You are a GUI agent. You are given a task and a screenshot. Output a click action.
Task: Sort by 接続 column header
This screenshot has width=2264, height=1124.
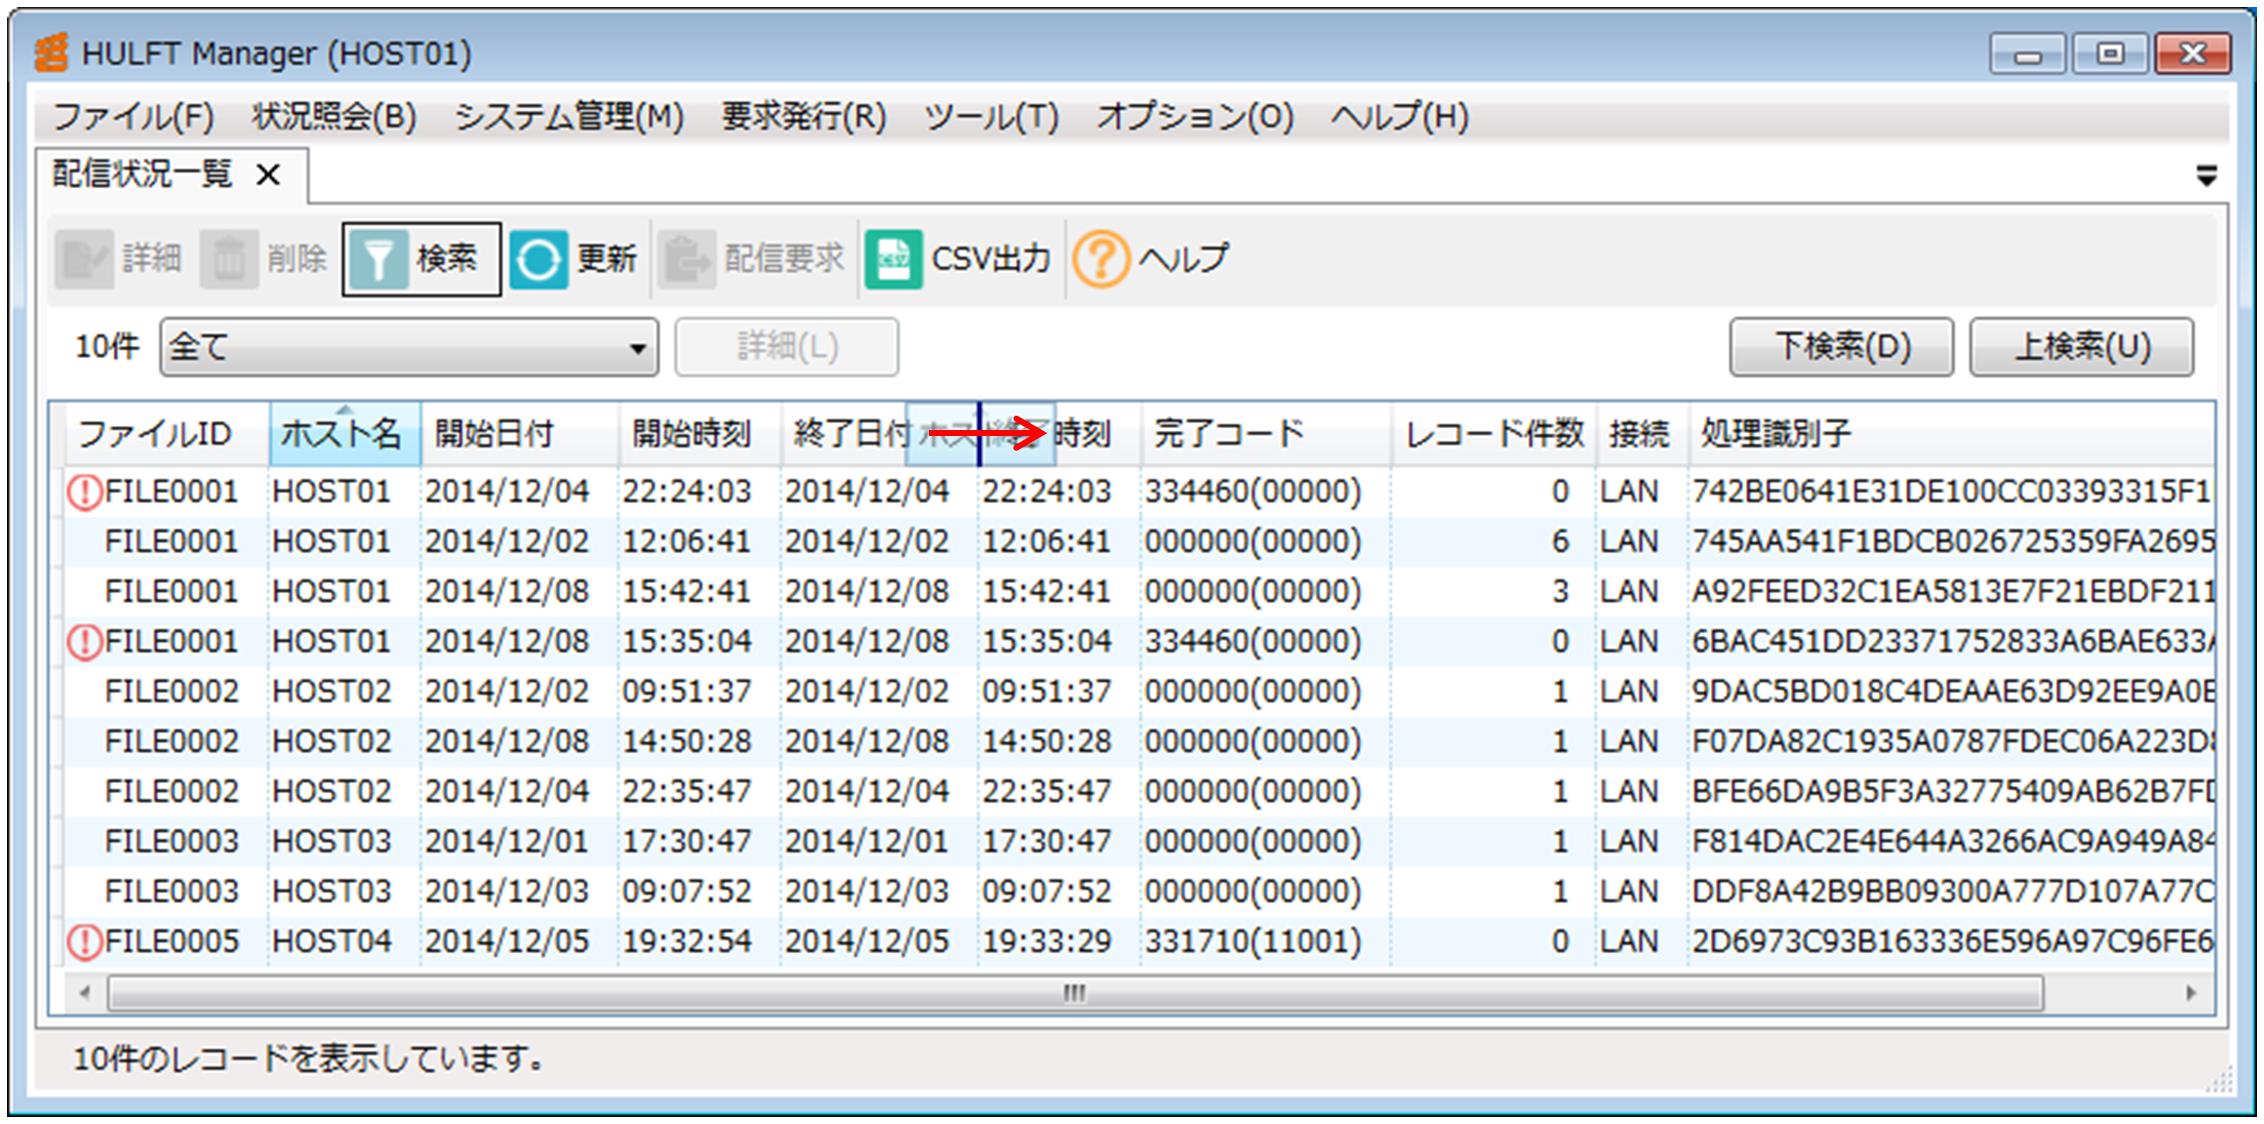(x=1641, y=434)
